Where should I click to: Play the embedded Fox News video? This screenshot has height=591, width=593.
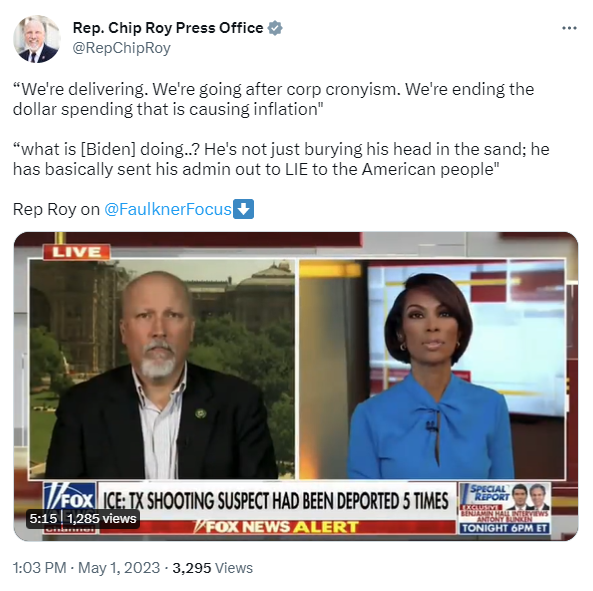(x=296, y=386)
